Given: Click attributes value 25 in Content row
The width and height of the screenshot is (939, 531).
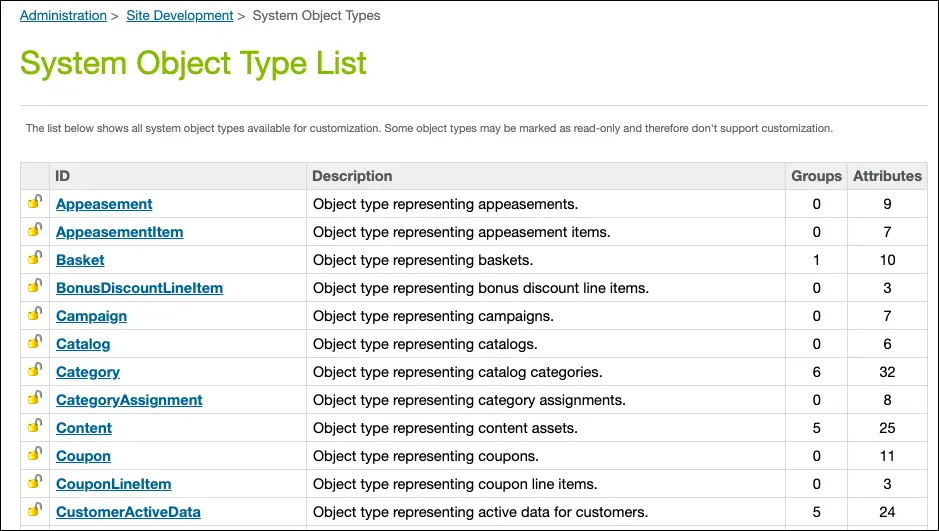Looking at the screenshot, I should pos(887,428).
